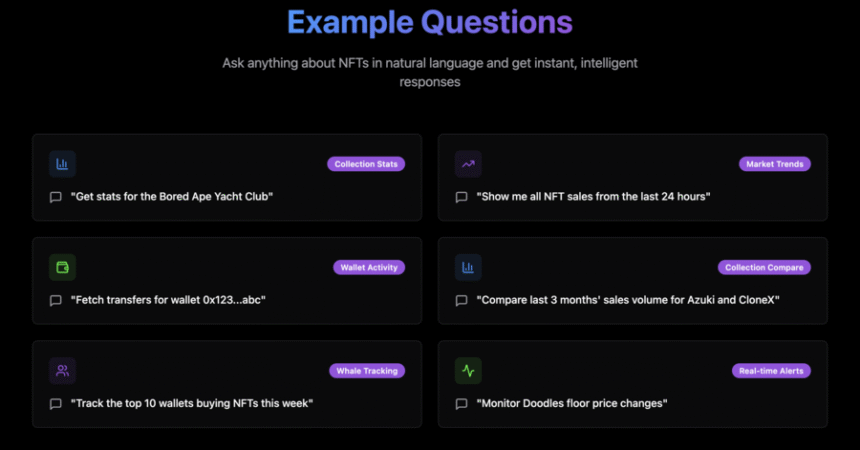The width and height of the screenshot is (860, 450).
Task: Open the Whale Tracking badge
Action: [367, 371]
